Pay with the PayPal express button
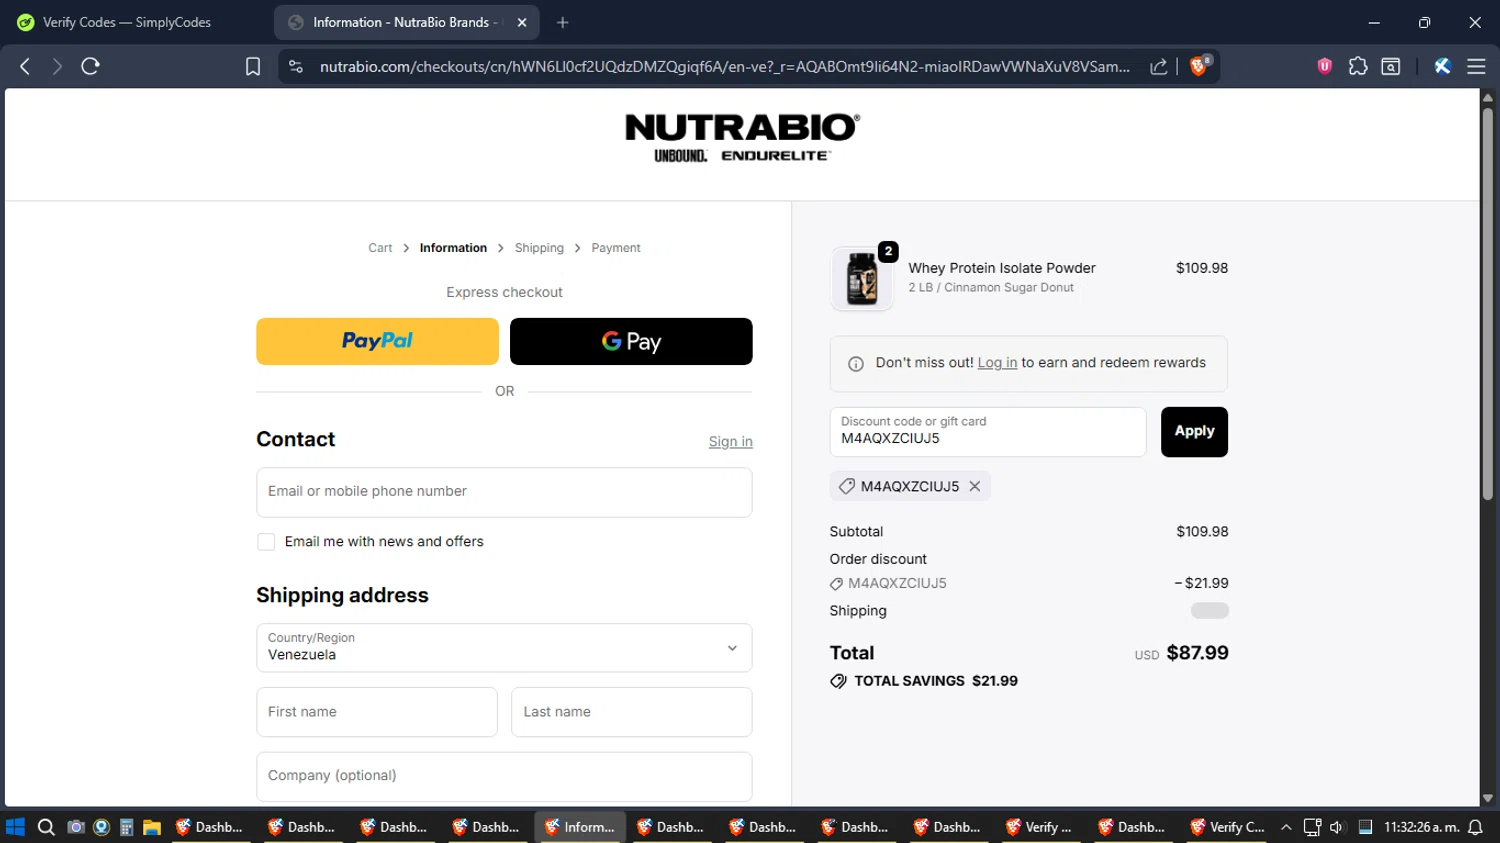The height and width of the screenshot is (843, 1500). 377,341
